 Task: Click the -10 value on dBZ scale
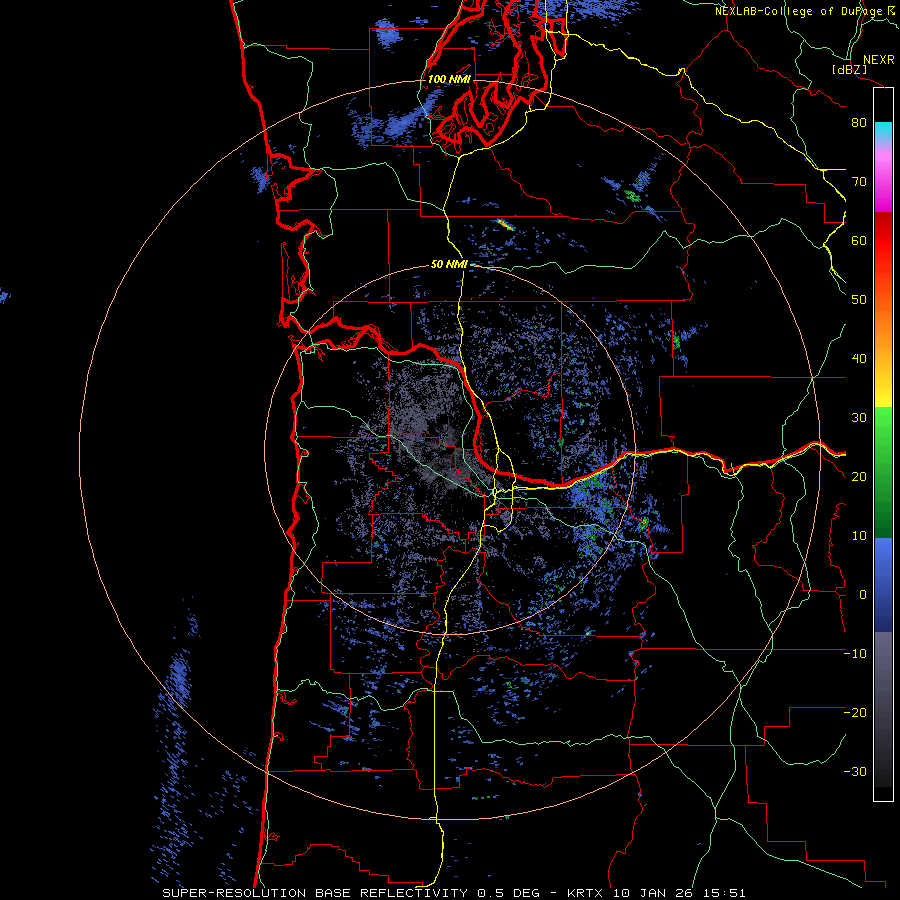tap(855, 654)
